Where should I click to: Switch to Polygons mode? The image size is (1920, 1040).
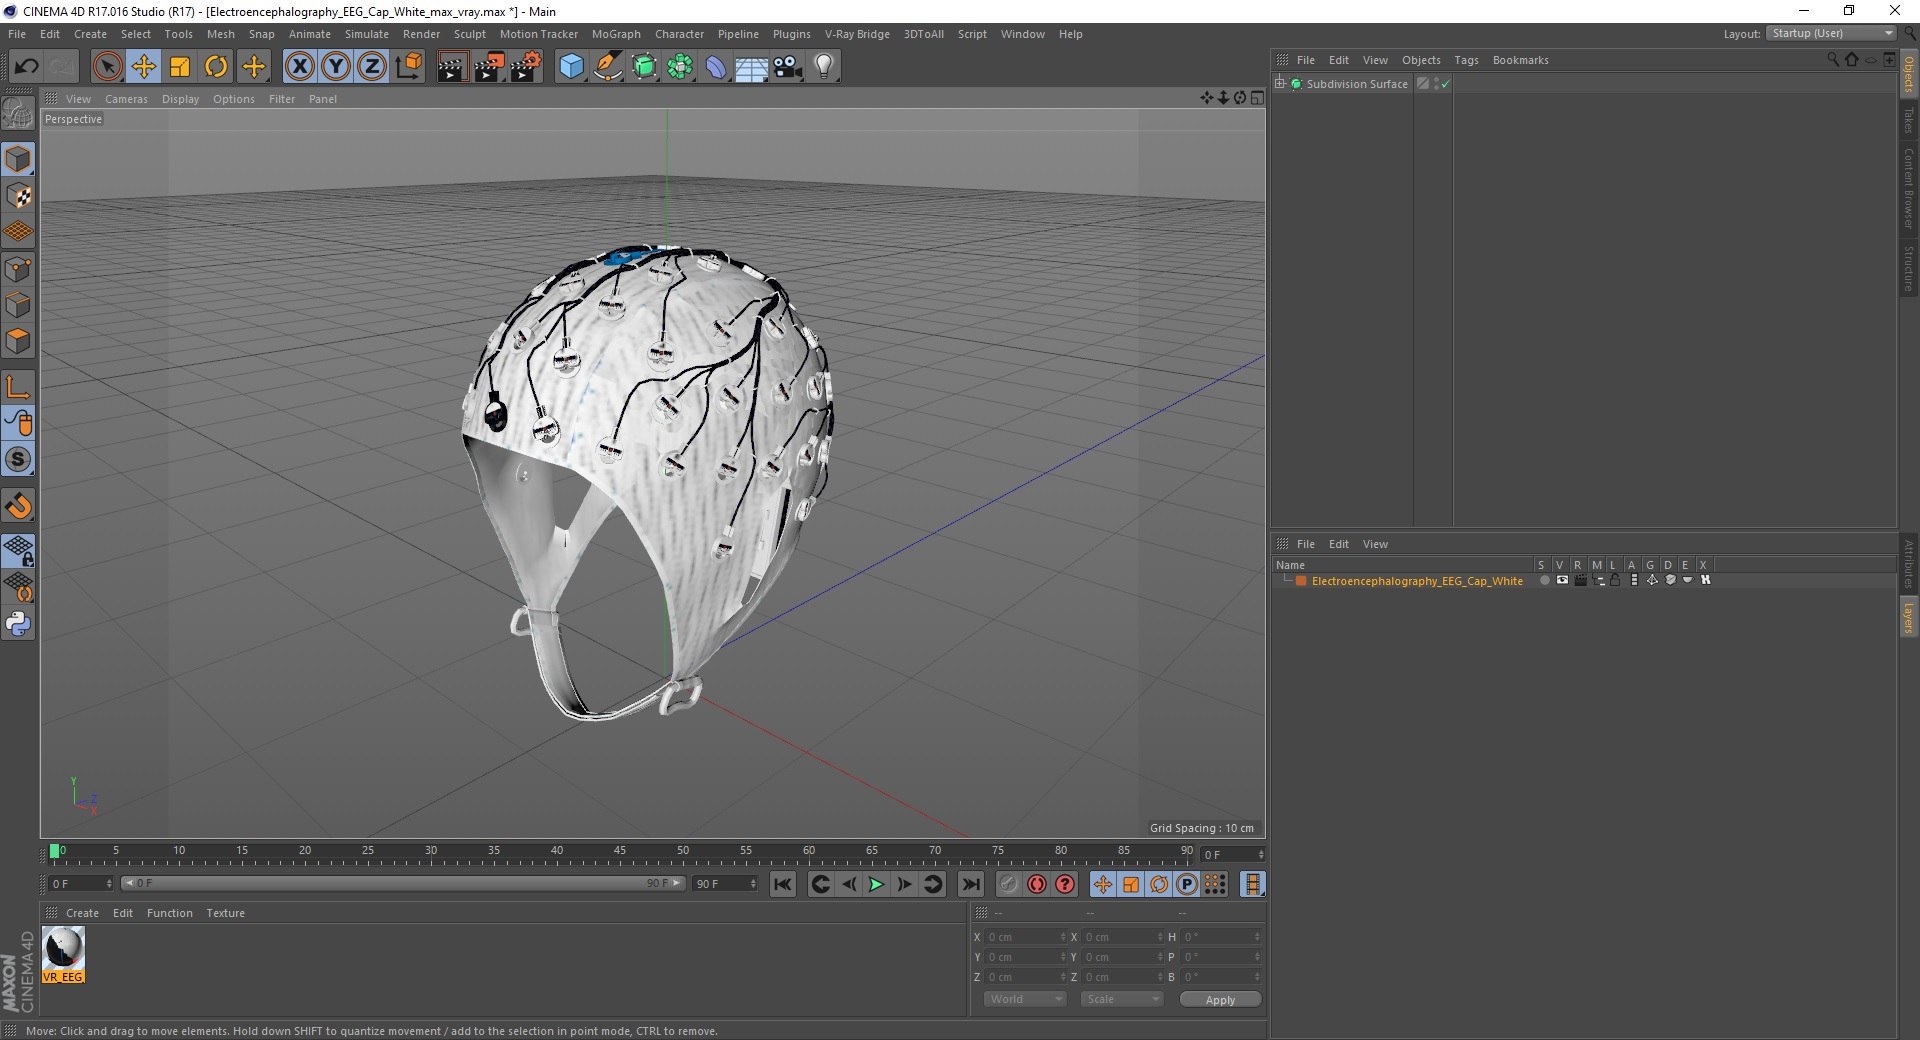tap(18, 341)
